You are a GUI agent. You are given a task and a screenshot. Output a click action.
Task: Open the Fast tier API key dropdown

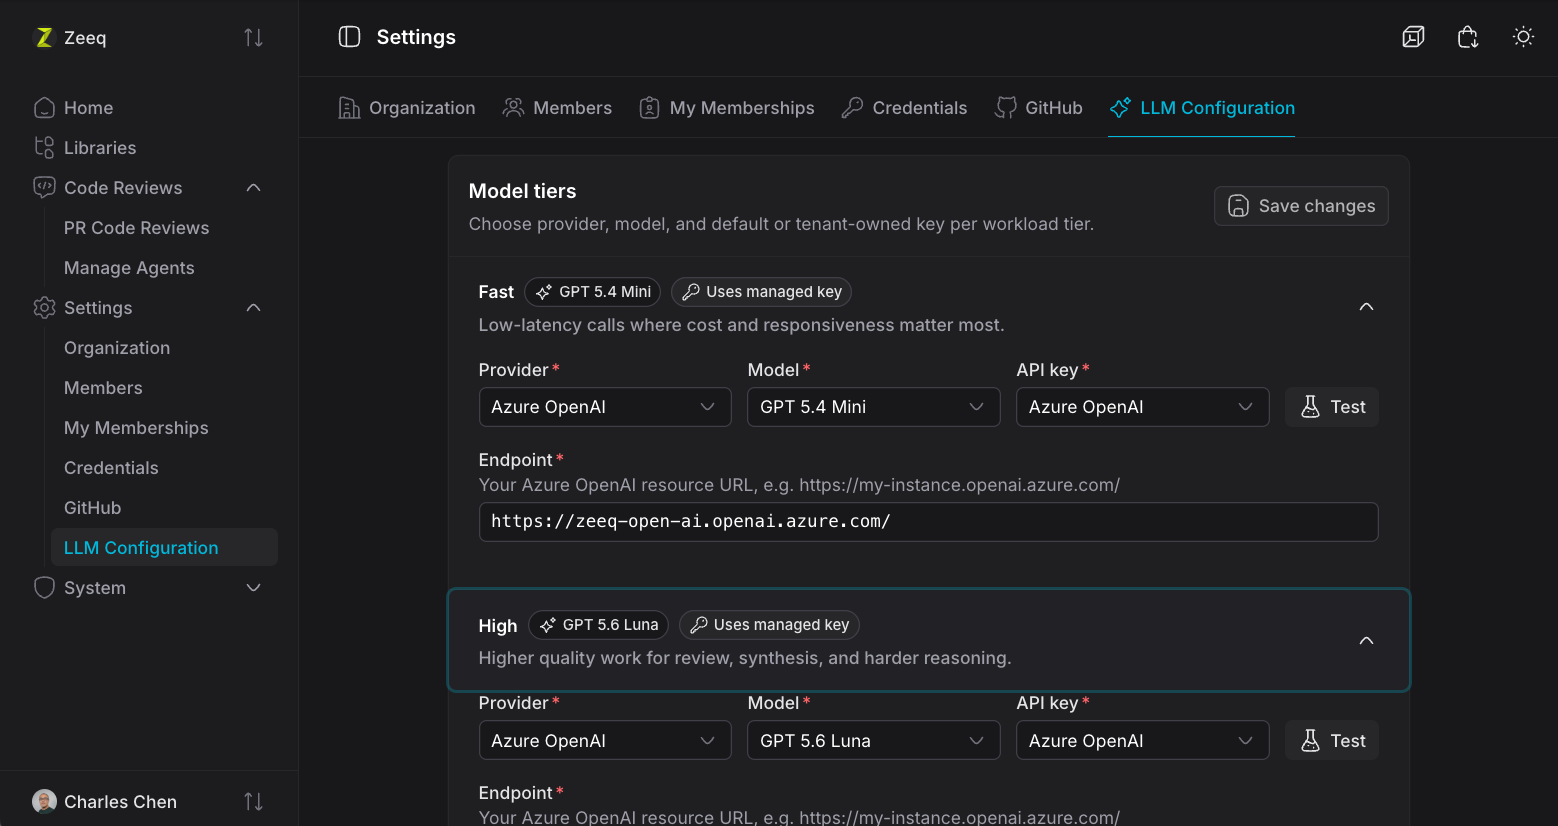(x=1143, y=407)
